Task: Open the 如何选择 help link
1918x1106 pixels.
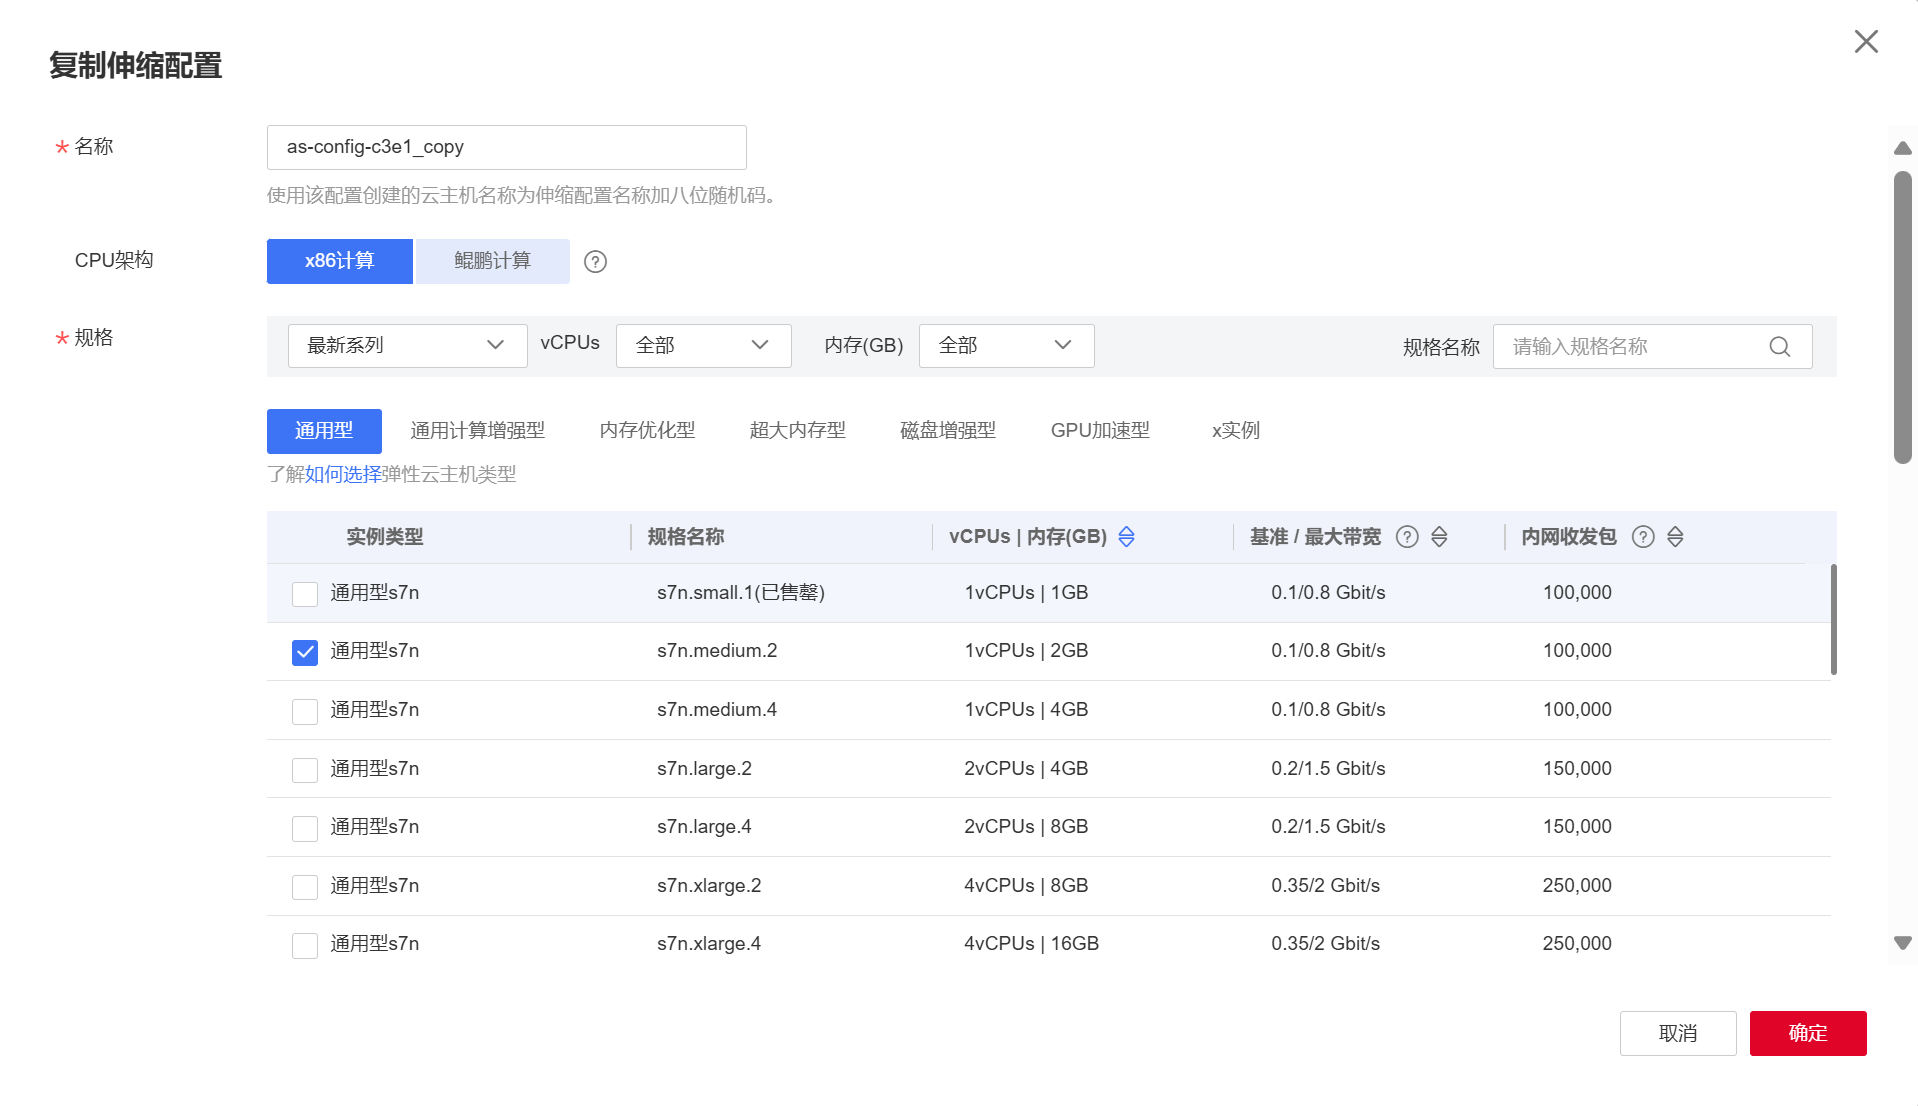Action: tap(341, 475)
